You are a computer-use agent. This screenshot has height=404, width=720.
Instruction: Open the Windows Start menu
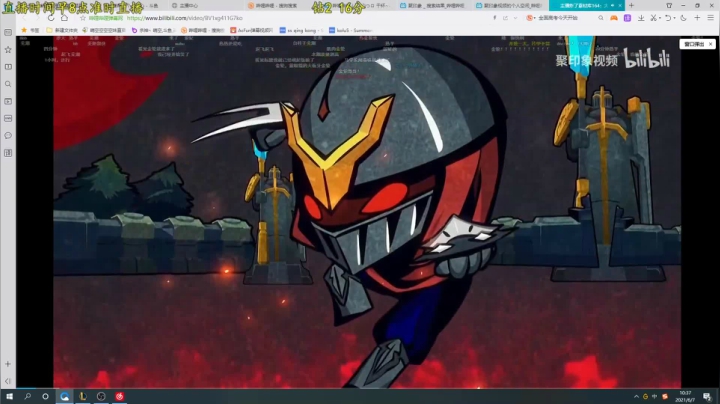[9, 396]
